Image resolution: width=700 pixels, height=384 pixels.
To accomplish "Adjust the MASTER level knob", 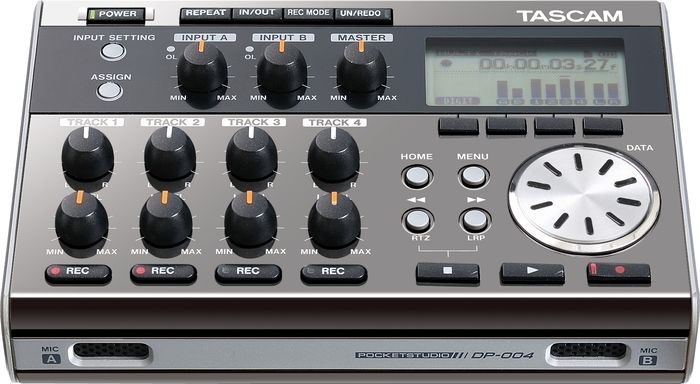I will pos(361,72).
